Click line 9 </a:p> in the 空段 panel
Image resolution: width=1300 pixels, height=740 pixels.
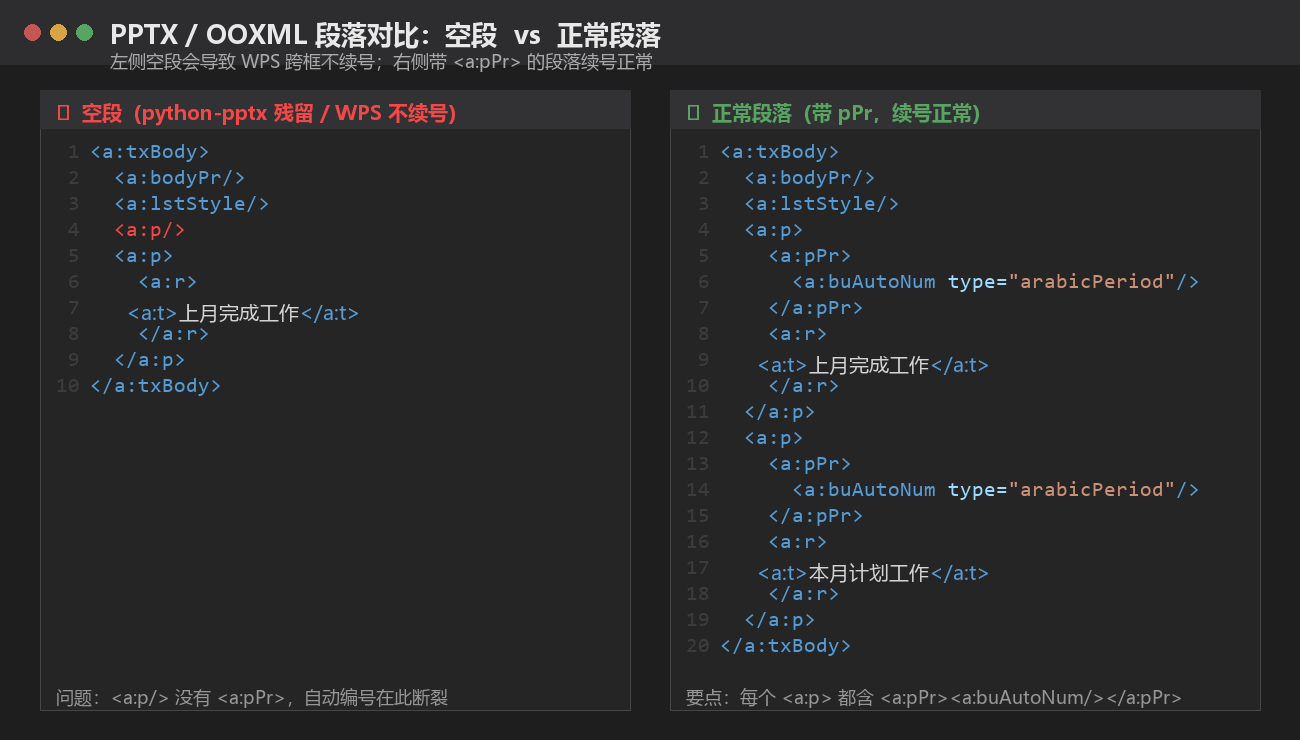pyautogui.click(x=150, y=360)
